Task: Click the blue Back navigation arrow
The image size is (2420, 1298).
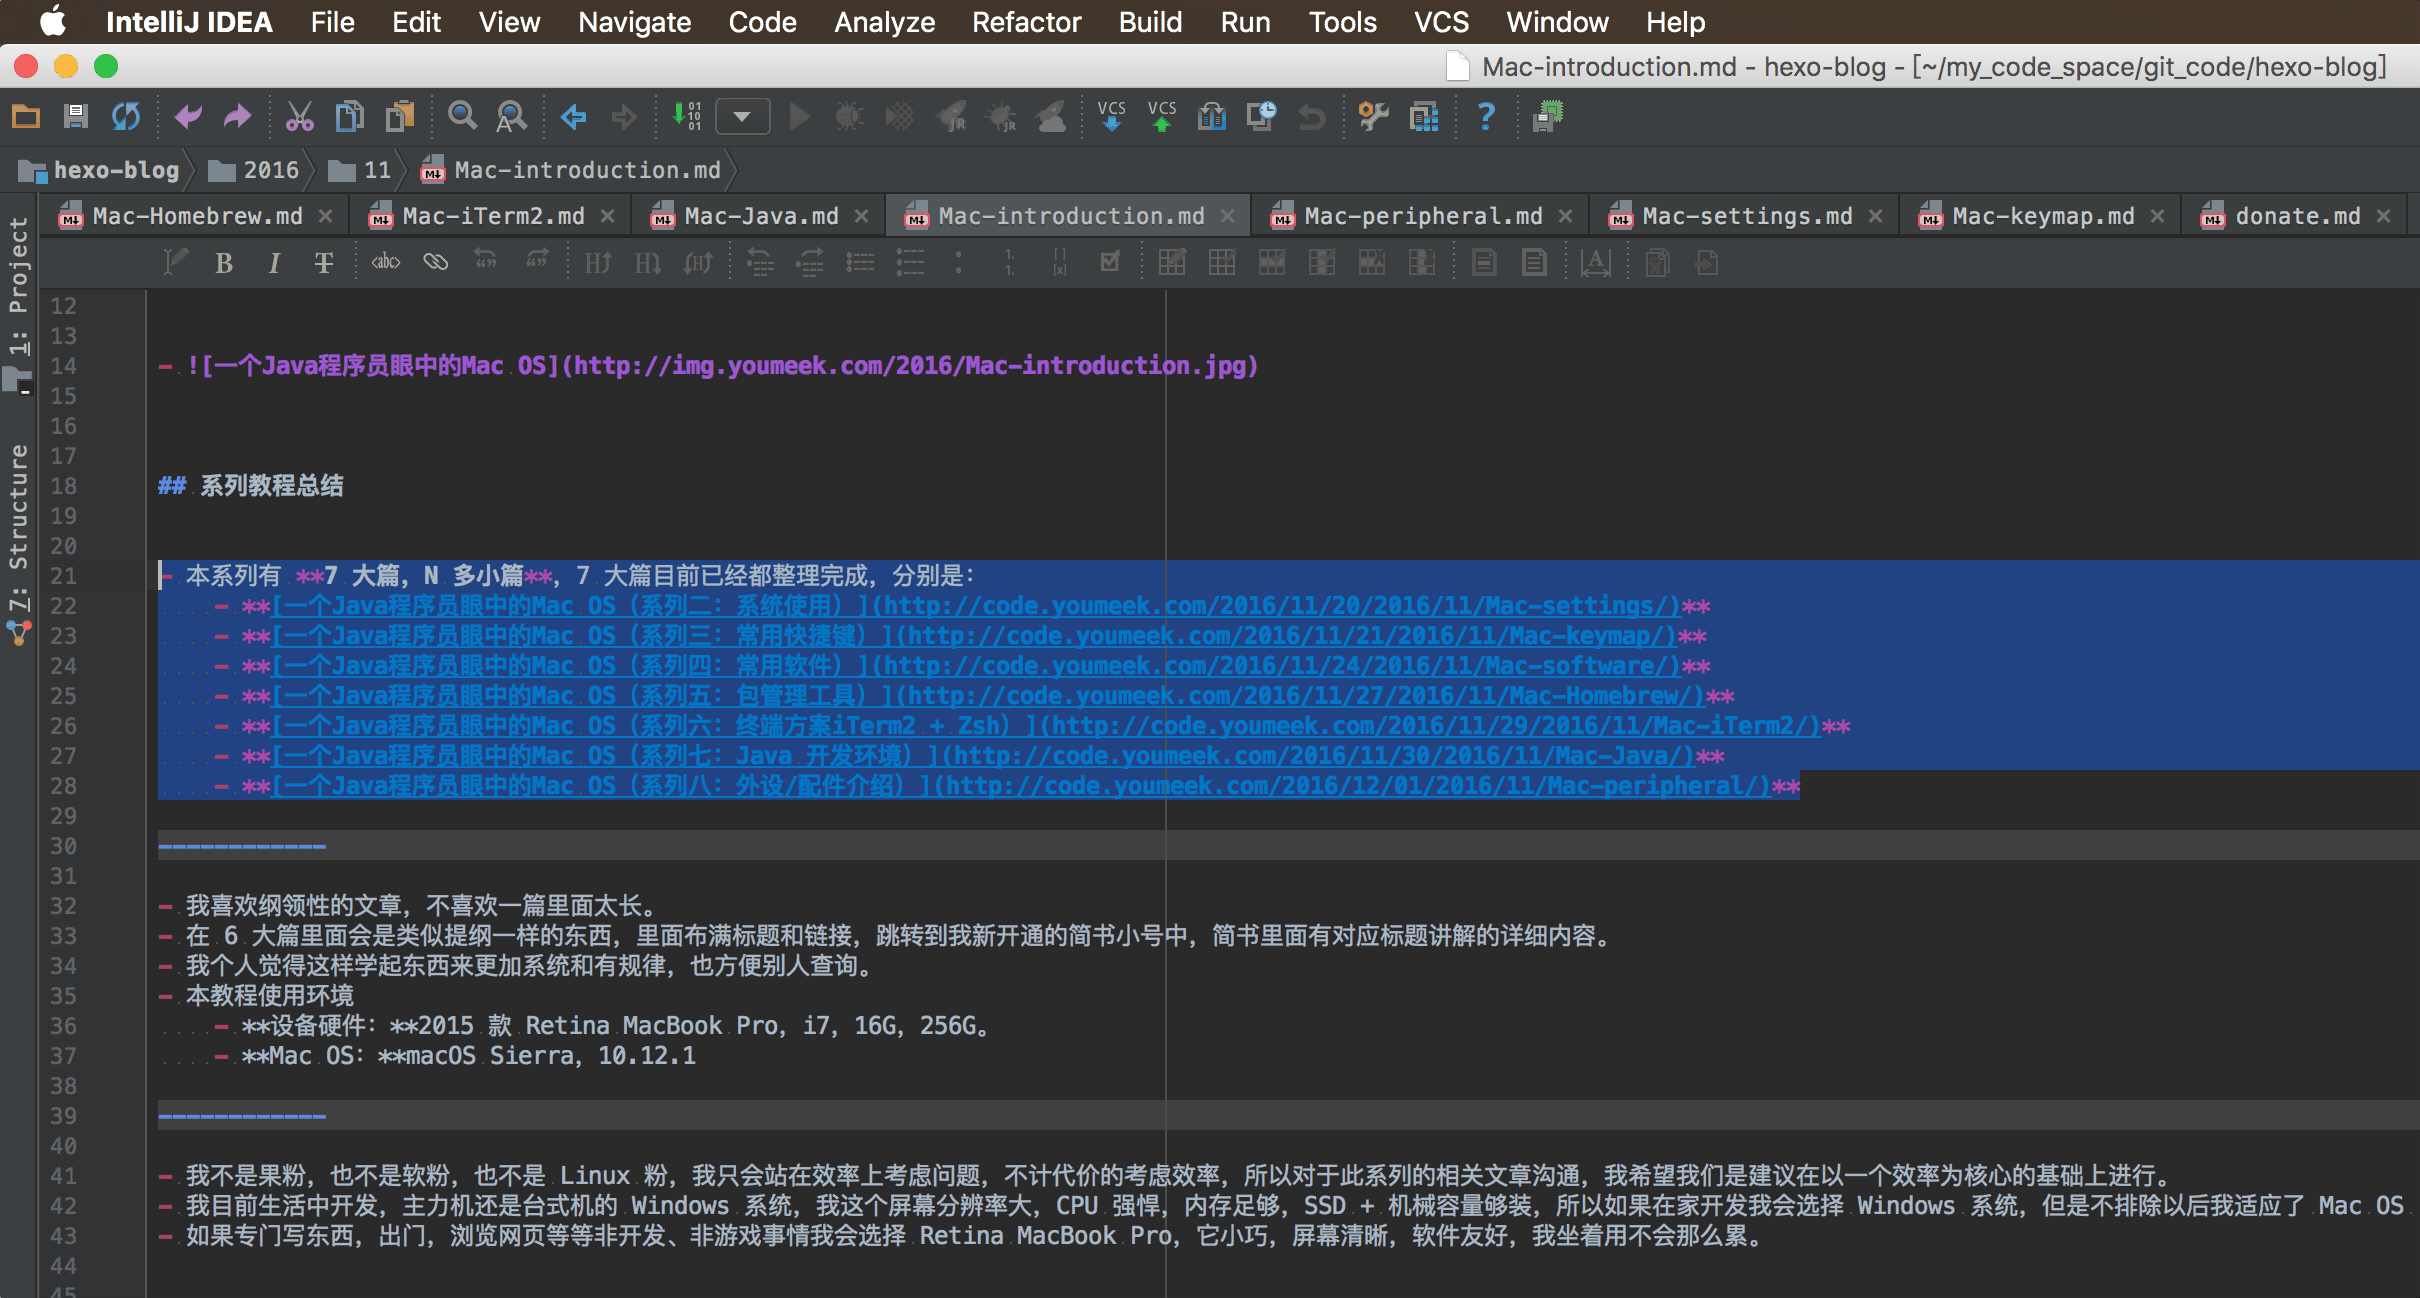Action: click(x=573, y=117)
